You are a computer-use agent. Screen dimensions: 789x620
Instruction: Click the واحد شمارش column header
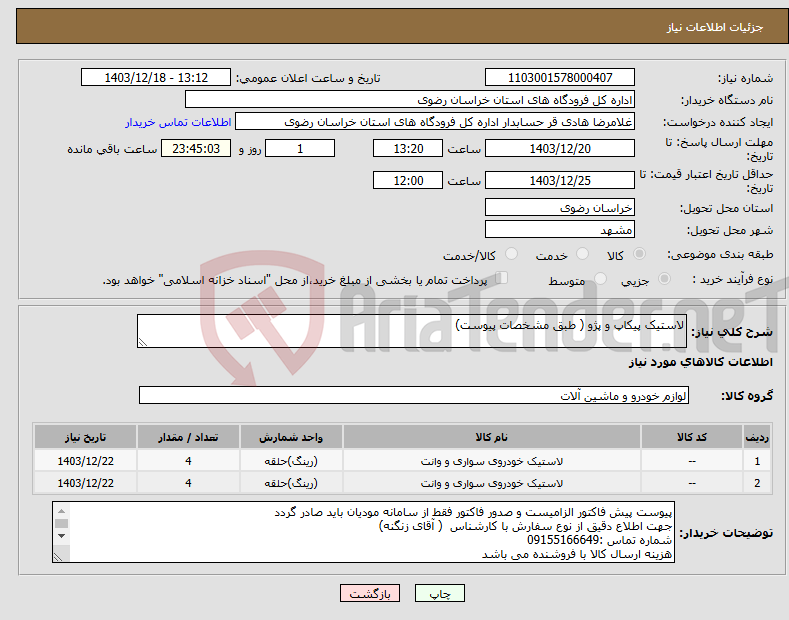[291, 437]
